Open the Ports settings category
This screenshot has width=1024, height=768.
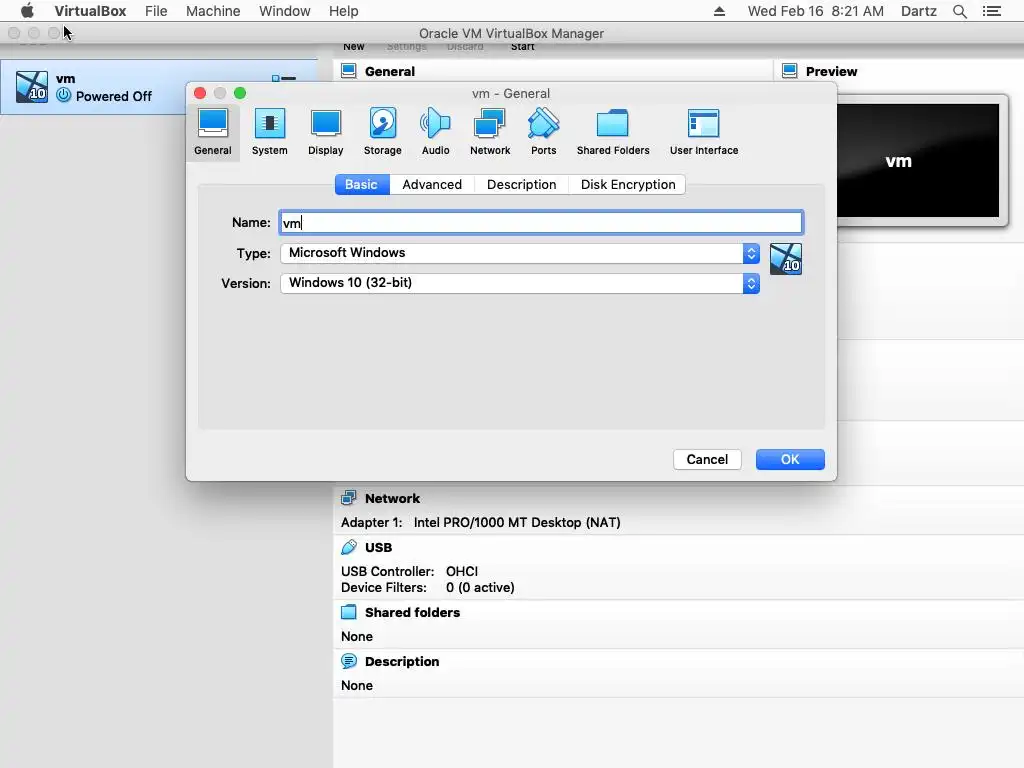(543, 131)
